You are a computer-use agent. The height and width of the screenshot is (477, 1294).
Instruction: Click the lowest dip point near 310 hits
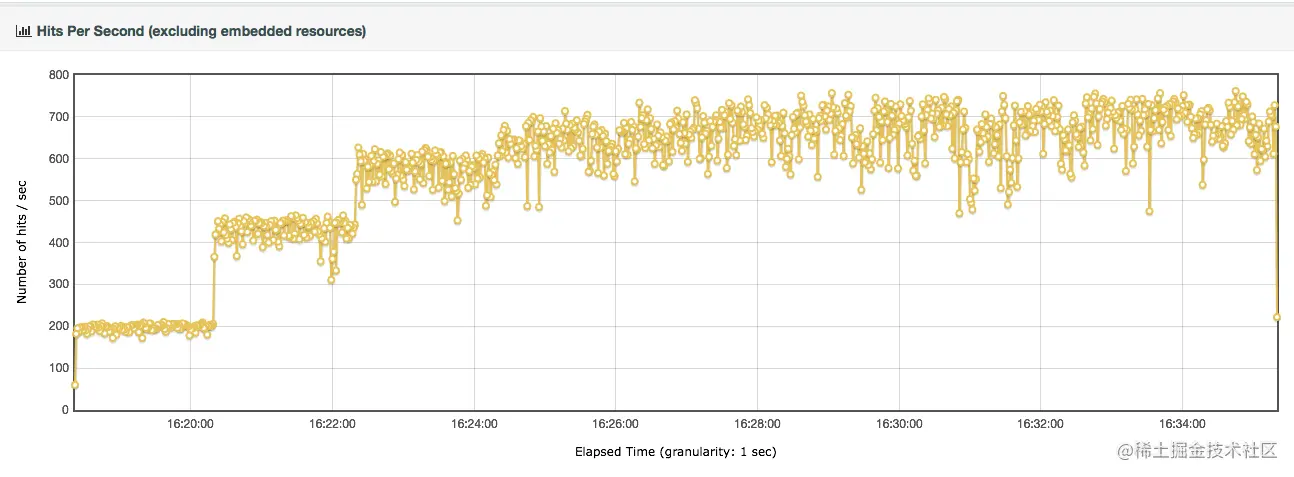click(x=331, y=280)
